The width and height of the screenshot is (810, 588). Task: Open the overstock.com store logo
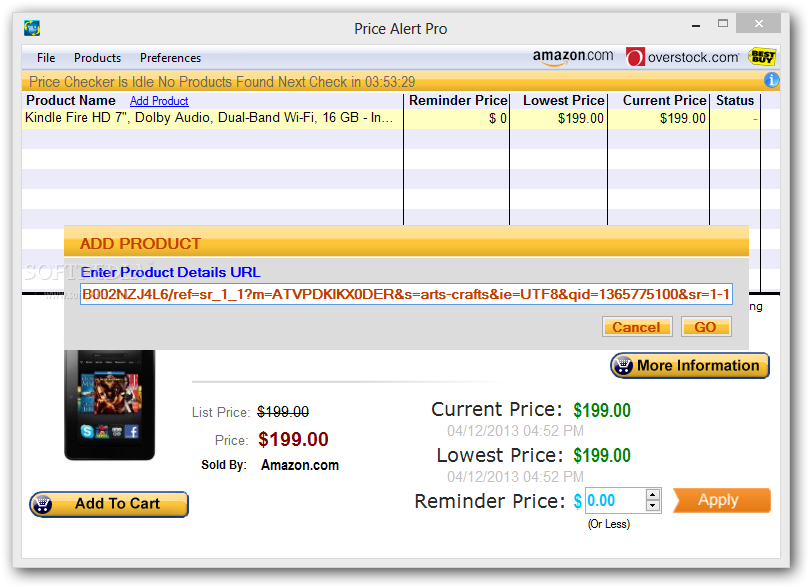(x=682, y=57)
